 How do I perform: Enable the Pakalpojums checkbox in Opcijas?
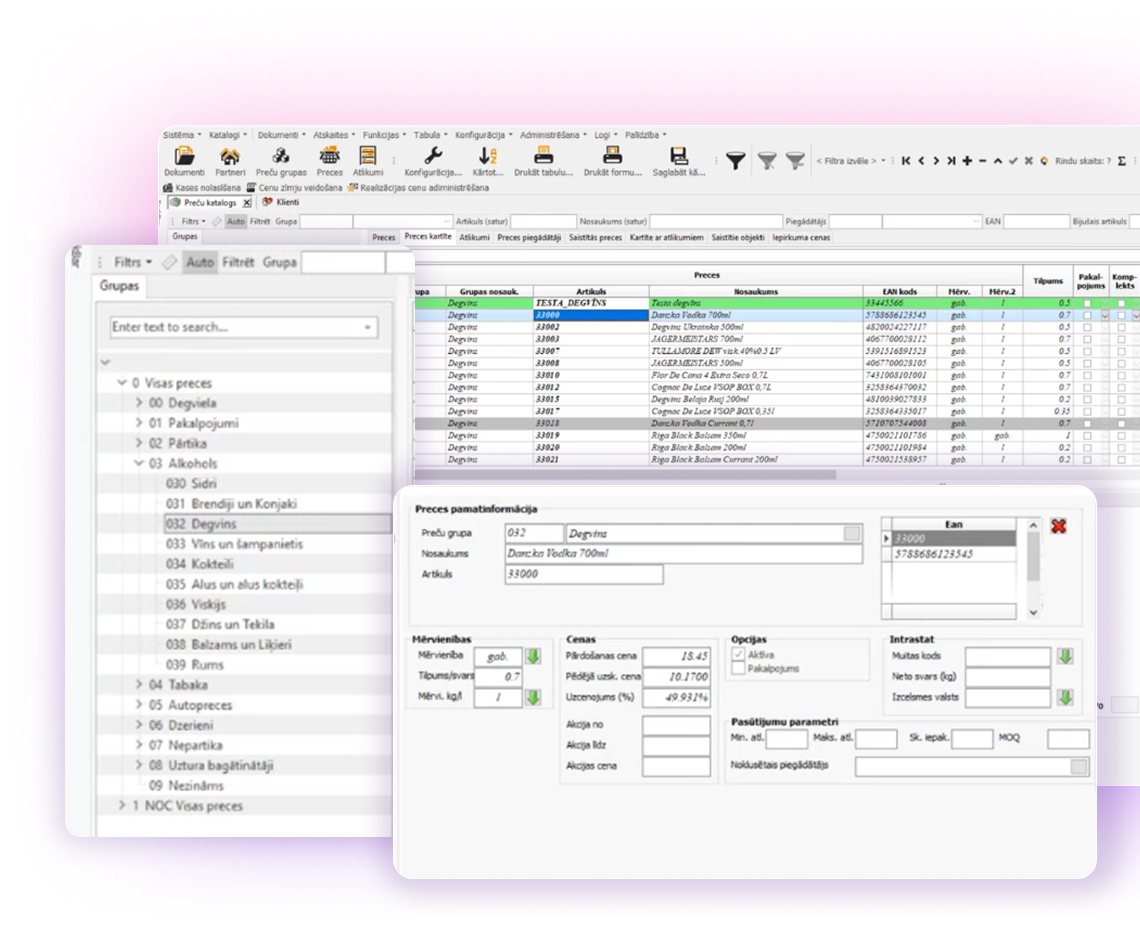pyautogui.click(x=739, y=668)
